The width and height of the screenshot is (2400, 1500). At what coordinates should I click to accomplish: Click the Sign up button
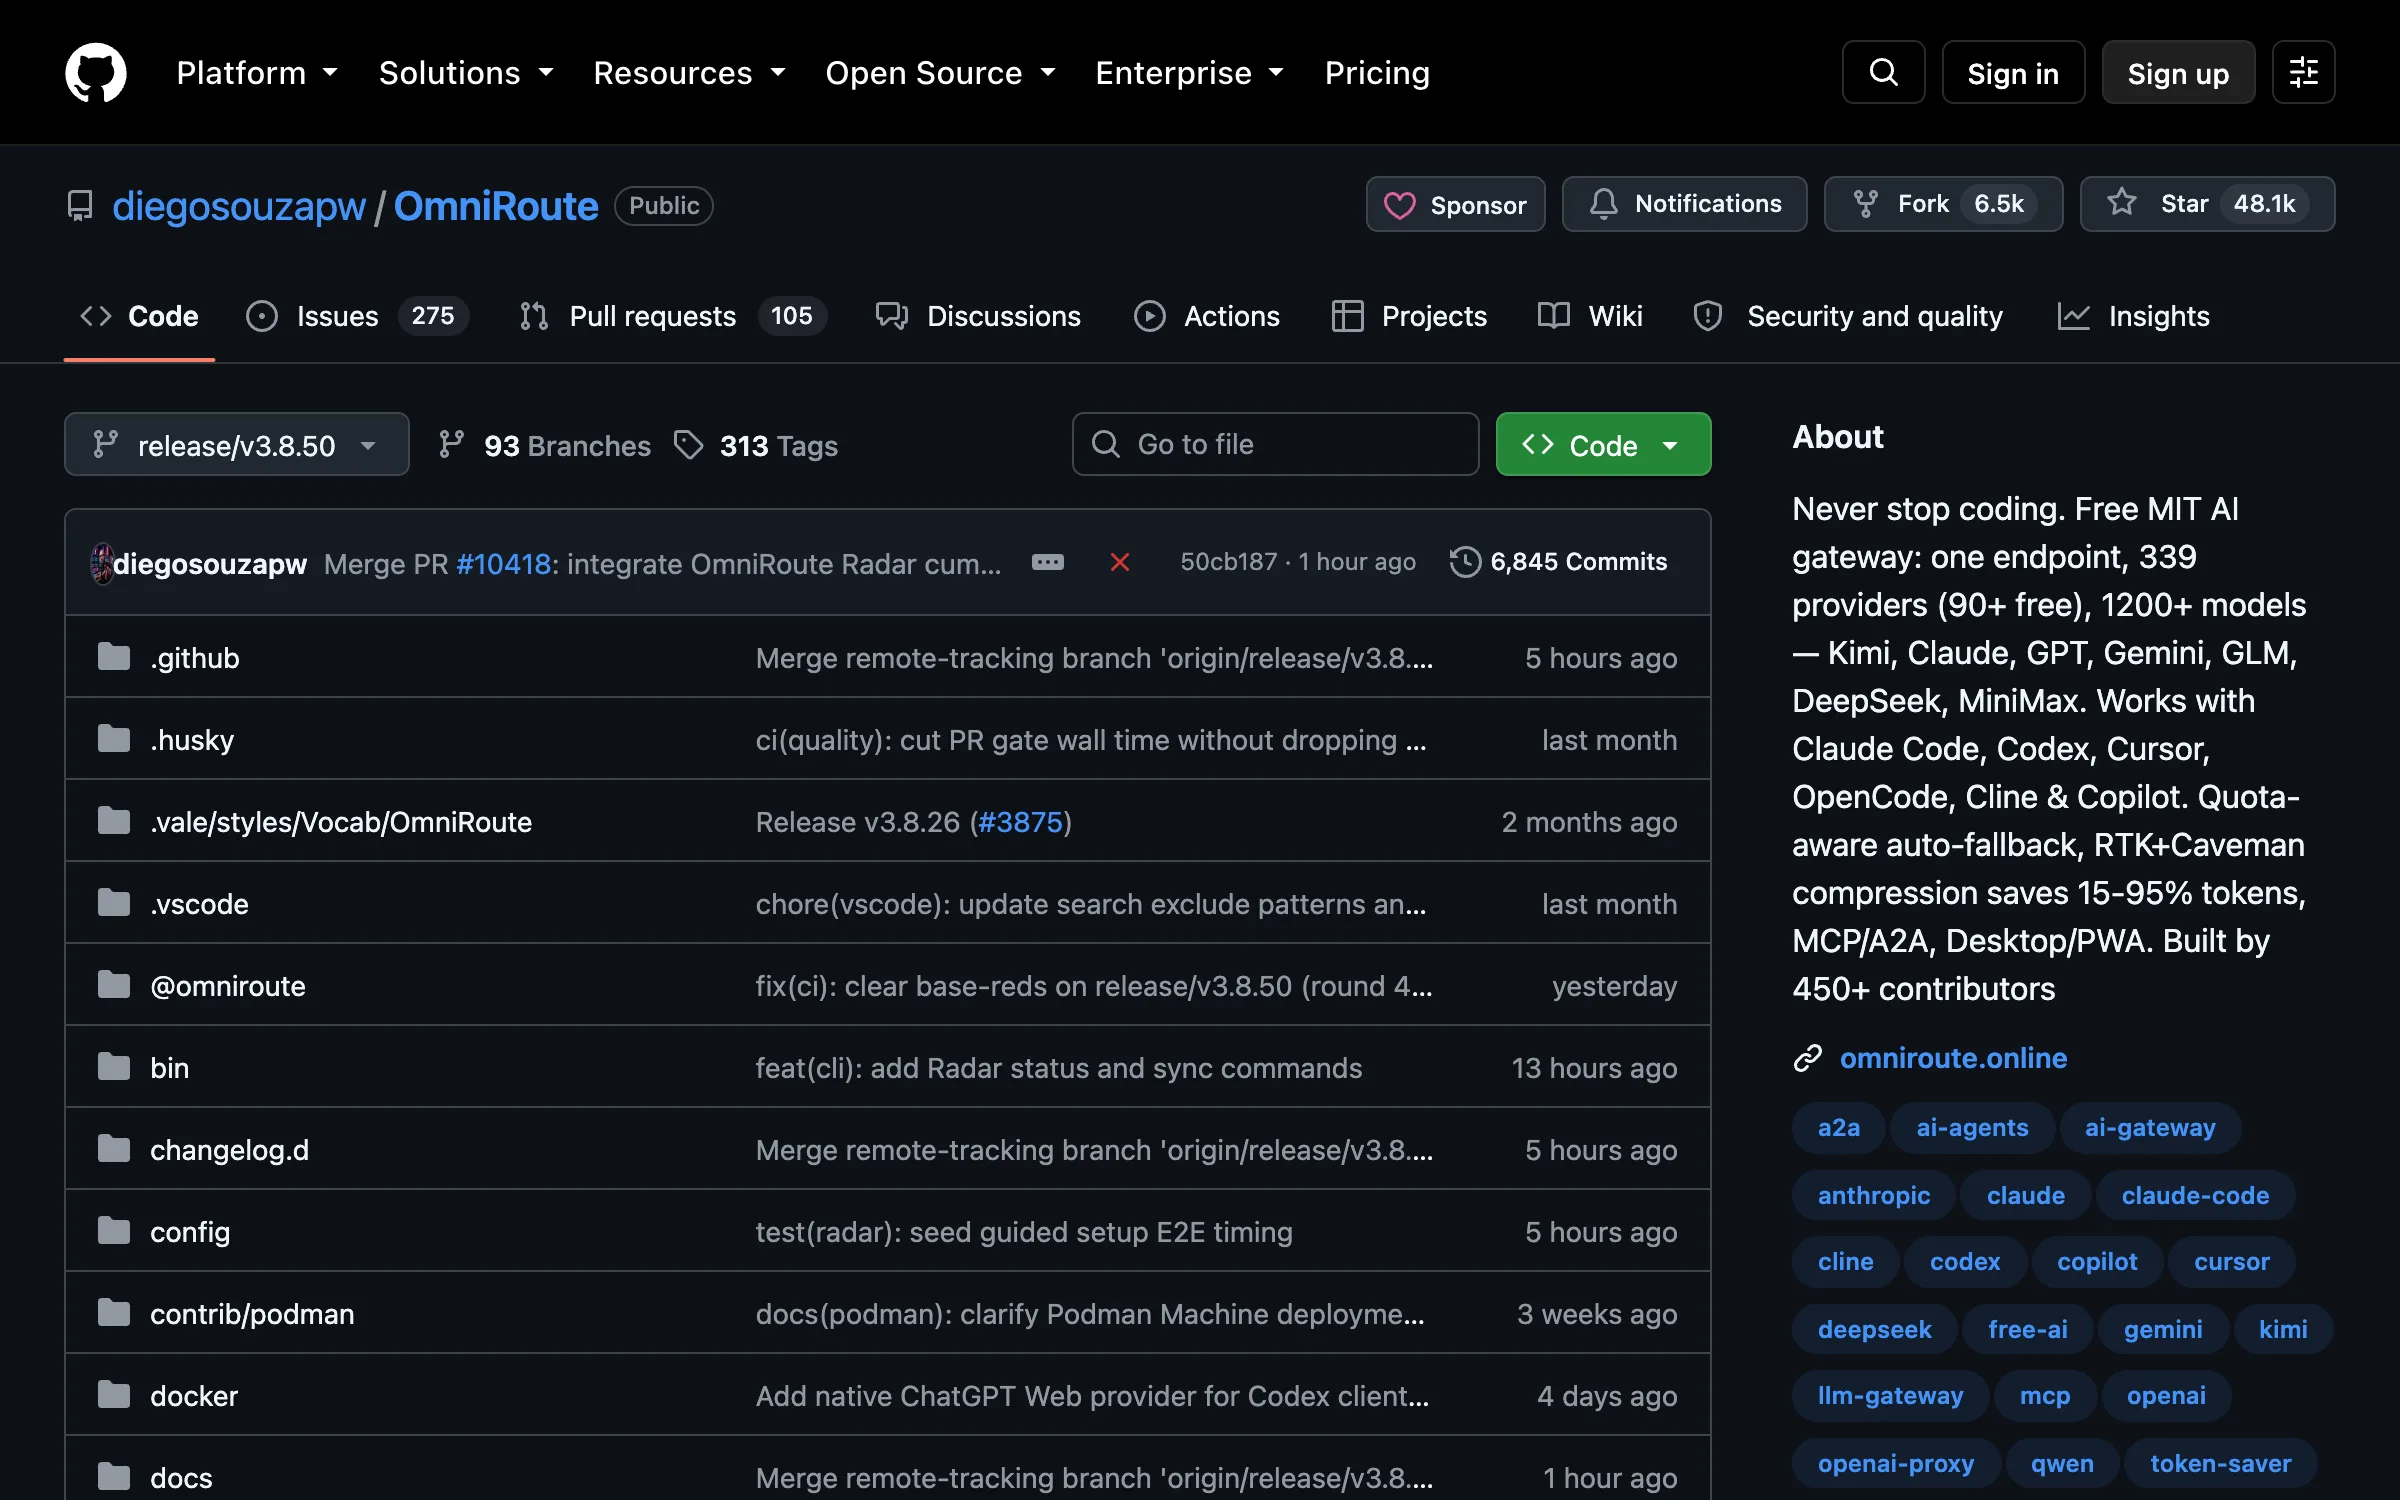(2178, 72)
